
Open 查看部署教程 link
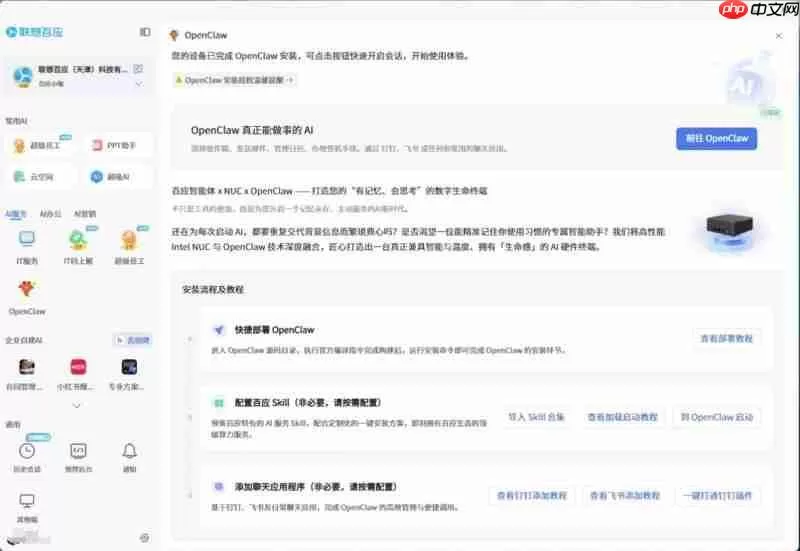tap(727, 338)
